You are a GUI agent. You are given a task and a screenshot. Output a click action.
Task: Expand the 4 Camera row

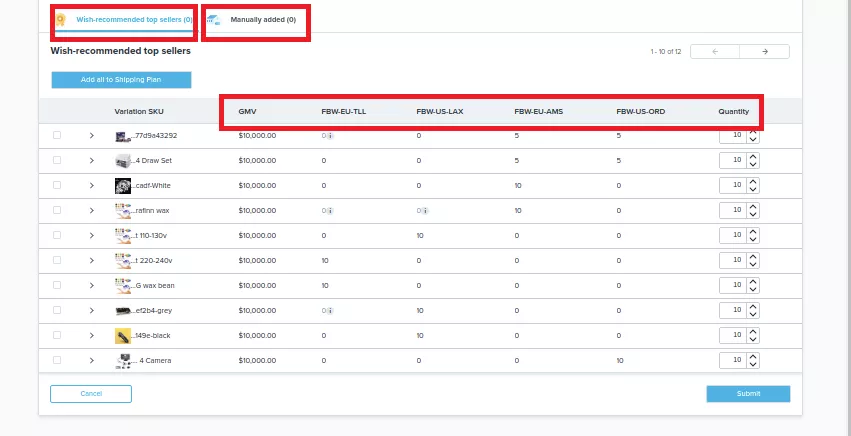click(92, 361)
